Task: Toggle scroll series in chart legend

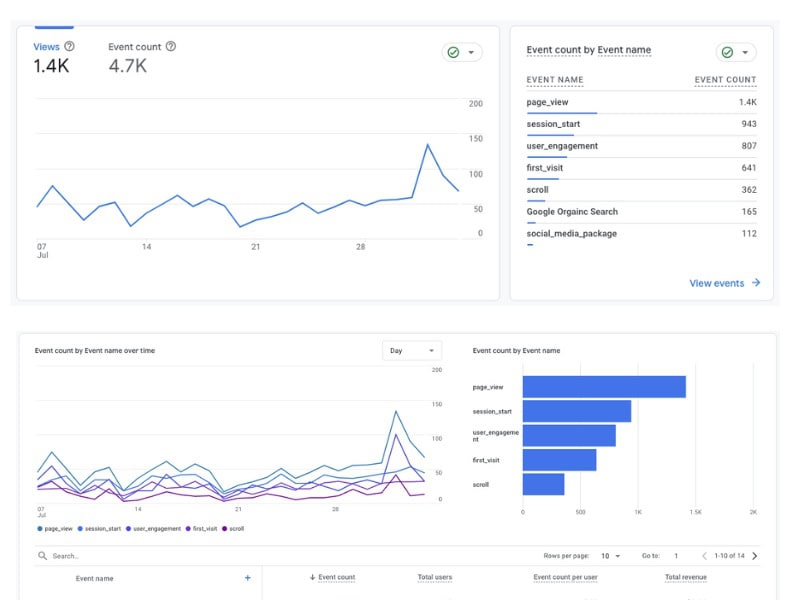Action: tap(233, 529)
